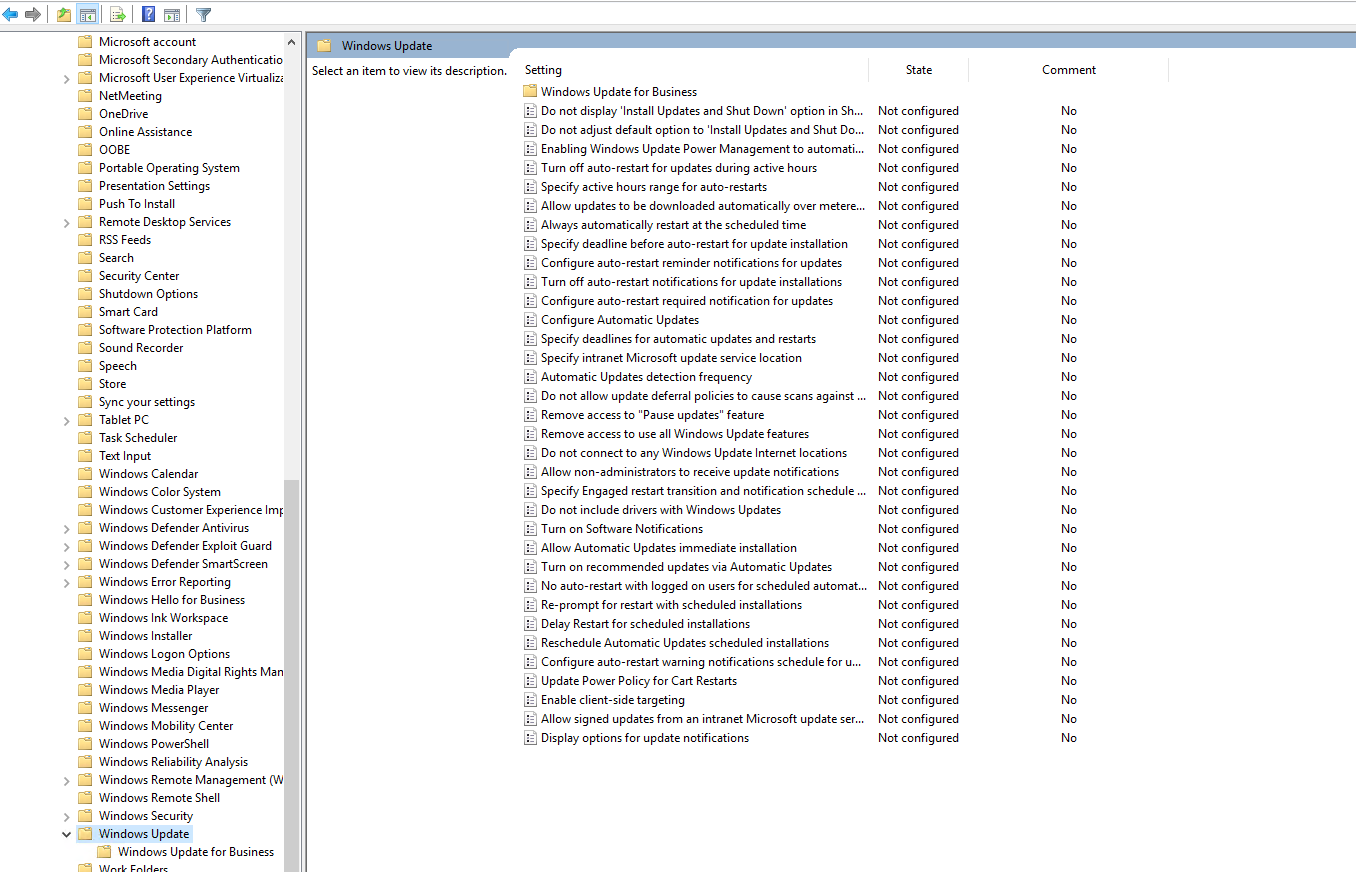The image size is (1356, 872).
Task: Click the tree scrollbar up arrow
Action: tap(292, 42)
